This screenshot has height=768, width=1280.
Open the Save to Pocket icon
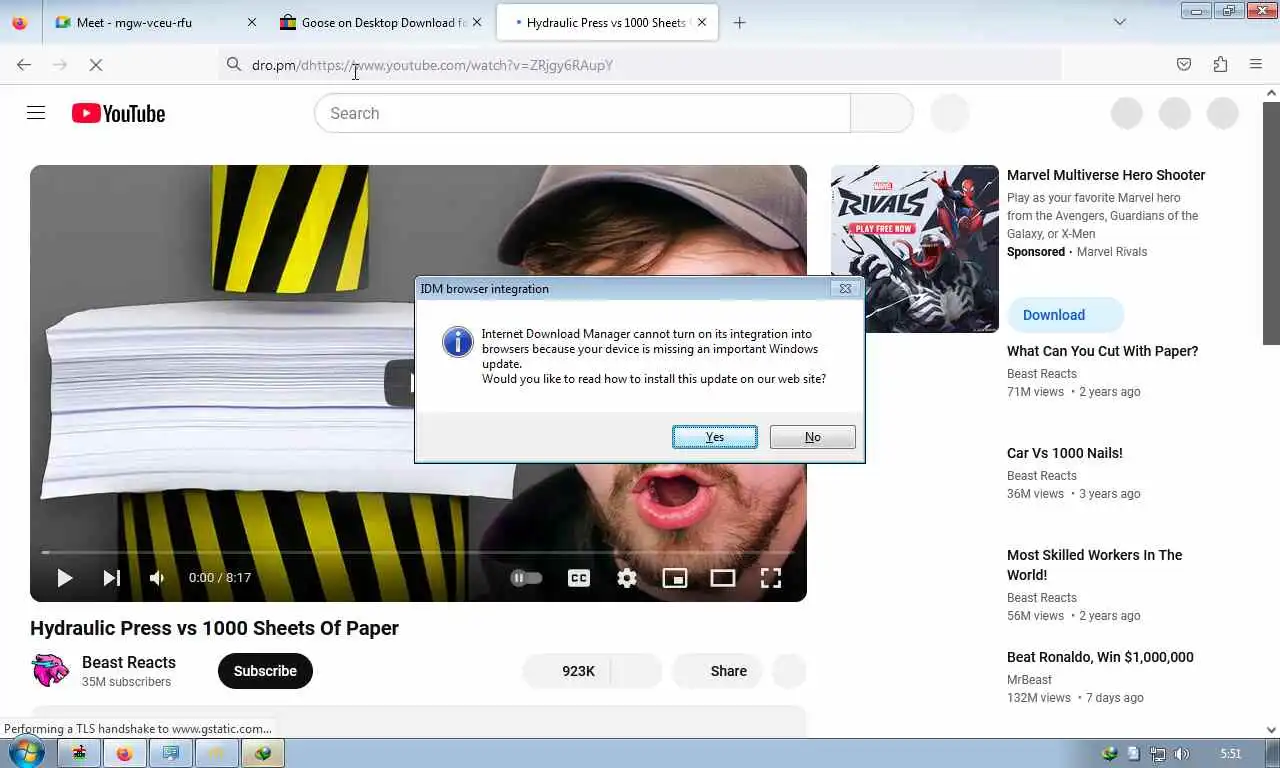pyautogui.click(x=1184, y=65)
